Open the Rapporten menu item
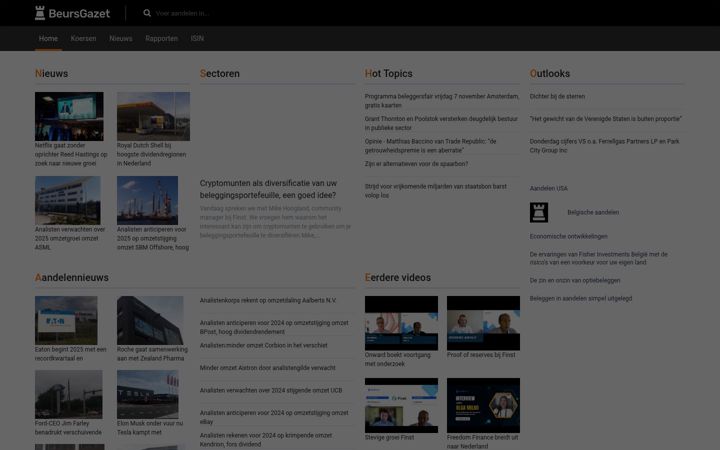Screen dimensions: 720x450 pyautogui.click(x=161, y=39)
